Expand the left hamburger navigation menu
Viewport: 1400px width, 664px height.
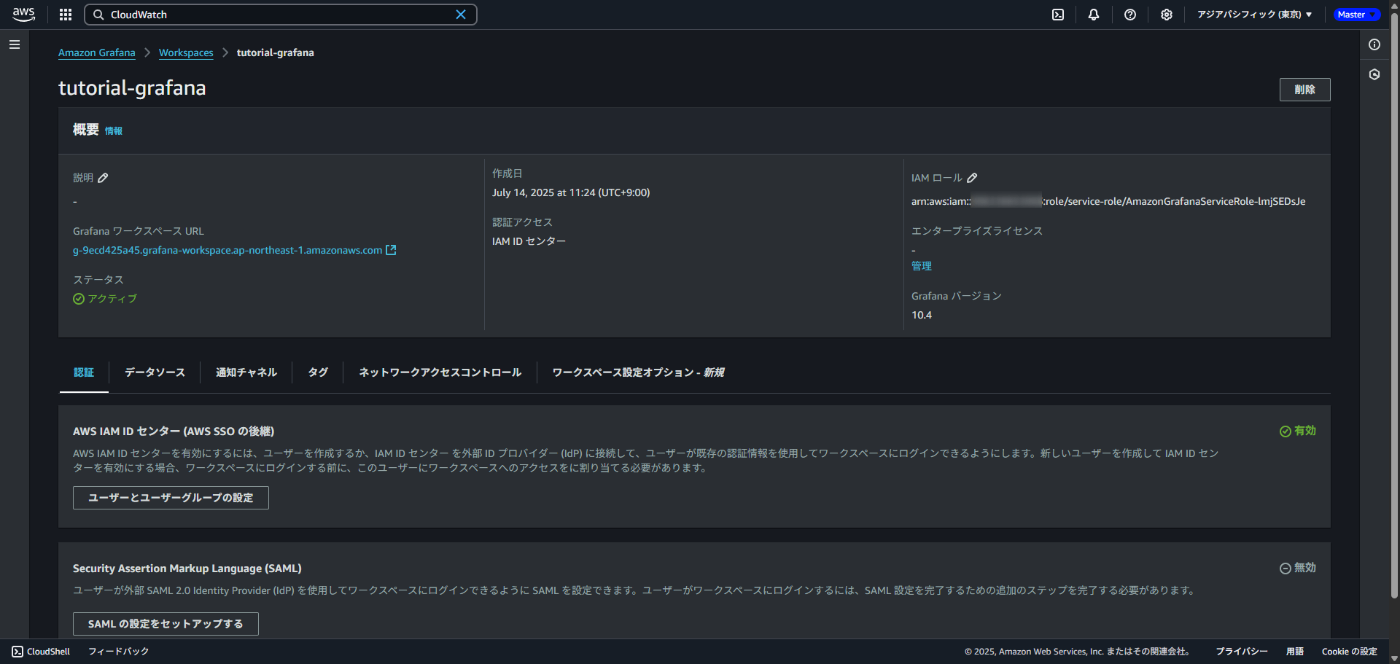coord(14,45)
